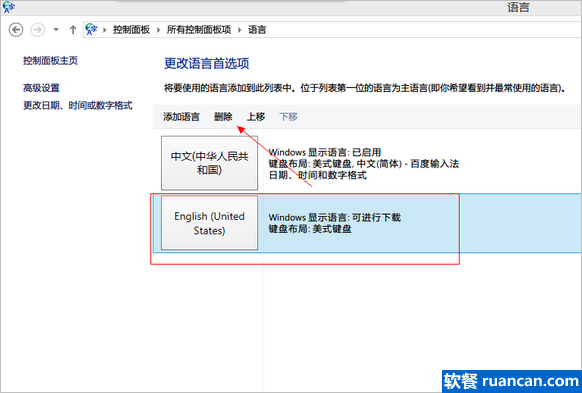
Task: Click 删除 to remove selected language
Action: (x=223, y=117)
